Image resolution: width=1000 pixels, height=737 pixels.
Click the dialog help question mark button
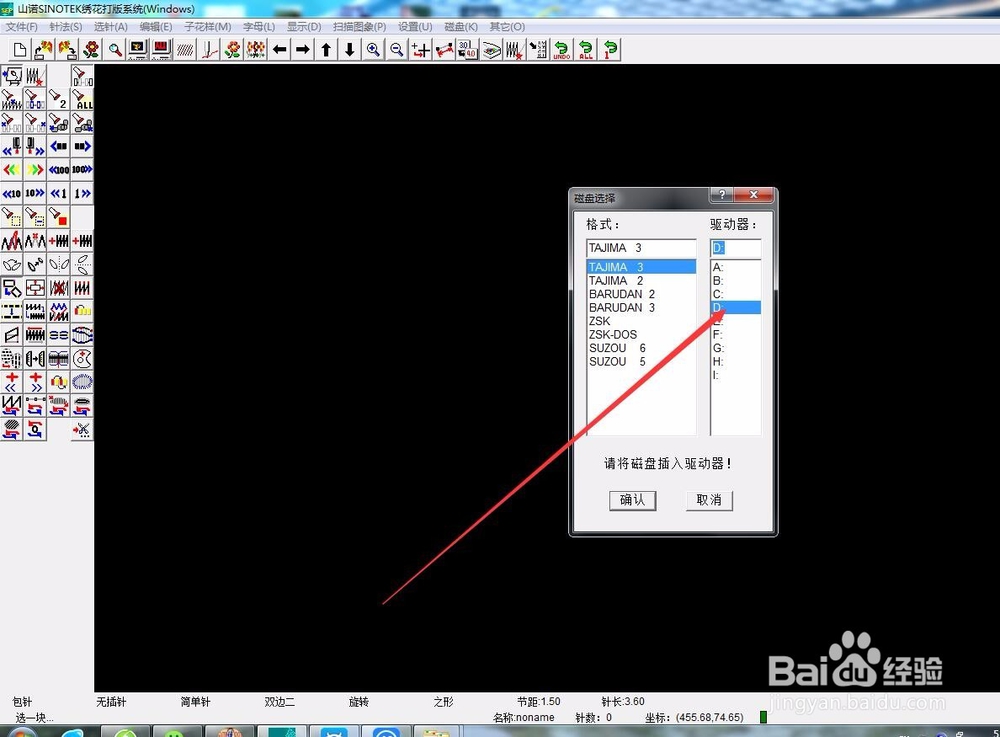721,194
